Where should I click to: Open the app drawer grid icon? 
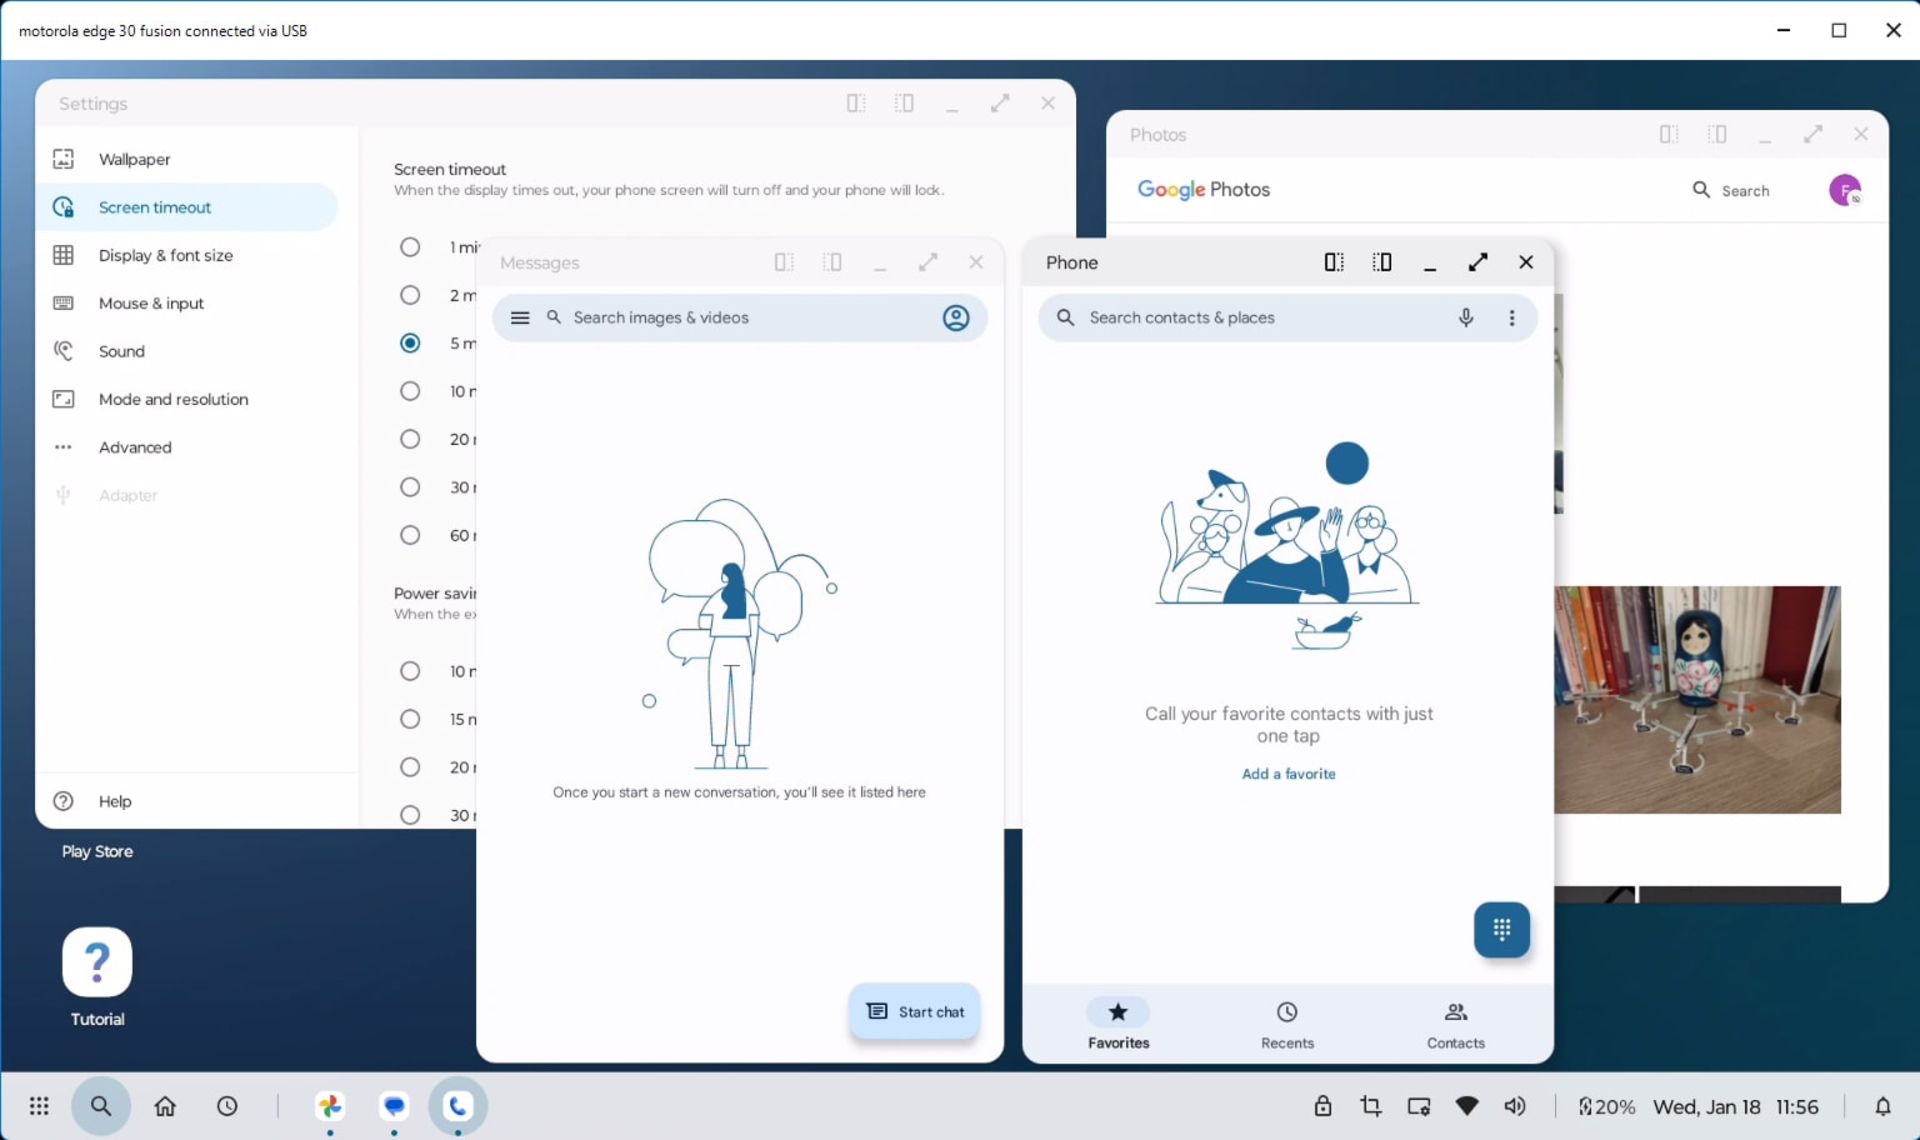39,1106
